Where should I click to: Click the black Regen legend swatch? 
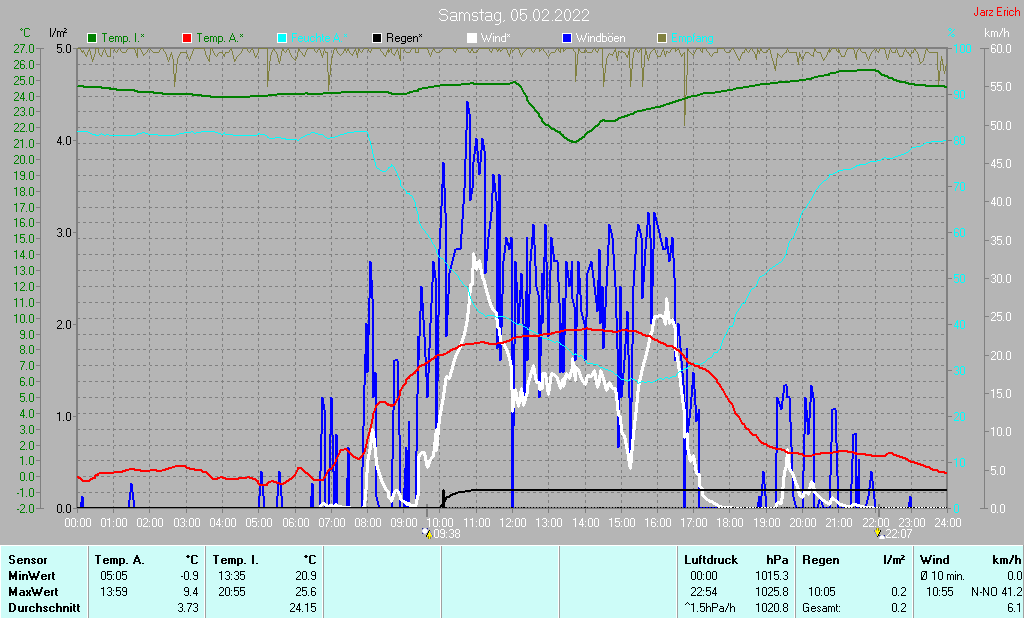(377, 38)
